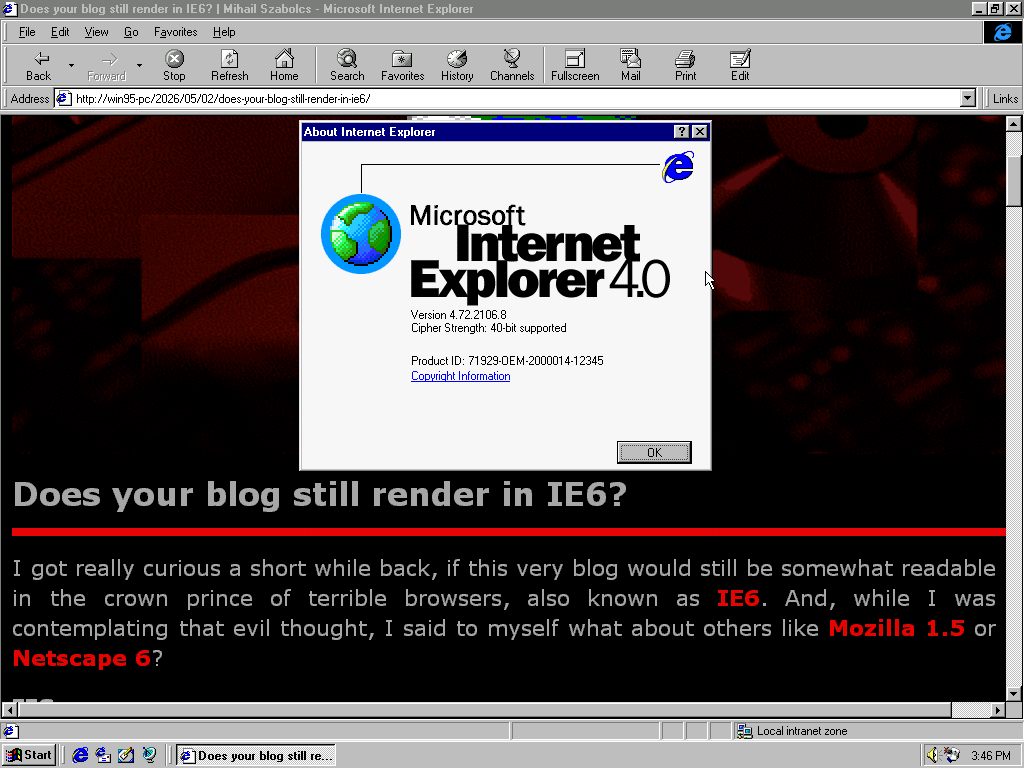Open the Favorites toolbar button

tap(402, 65)
